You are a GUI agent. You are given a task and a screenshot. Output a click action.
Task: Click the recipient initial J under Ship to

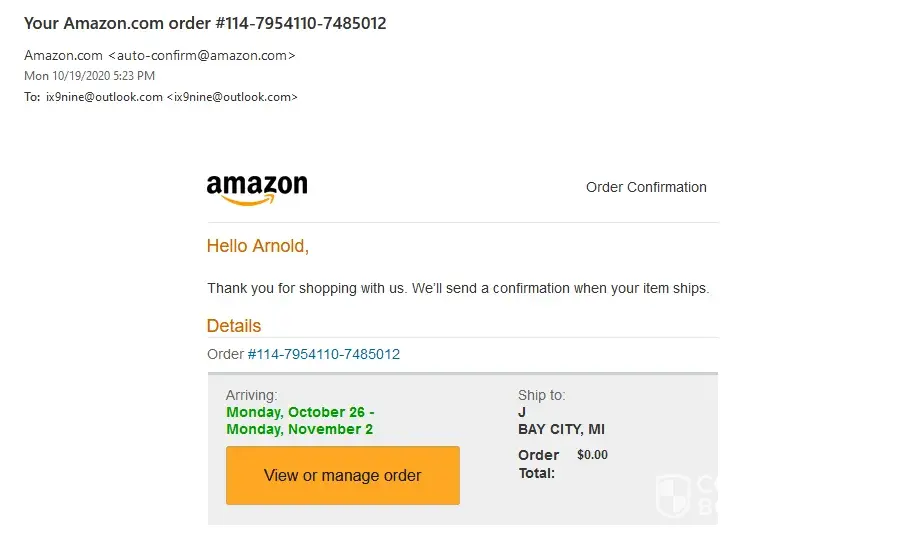[x=522, y=412]
